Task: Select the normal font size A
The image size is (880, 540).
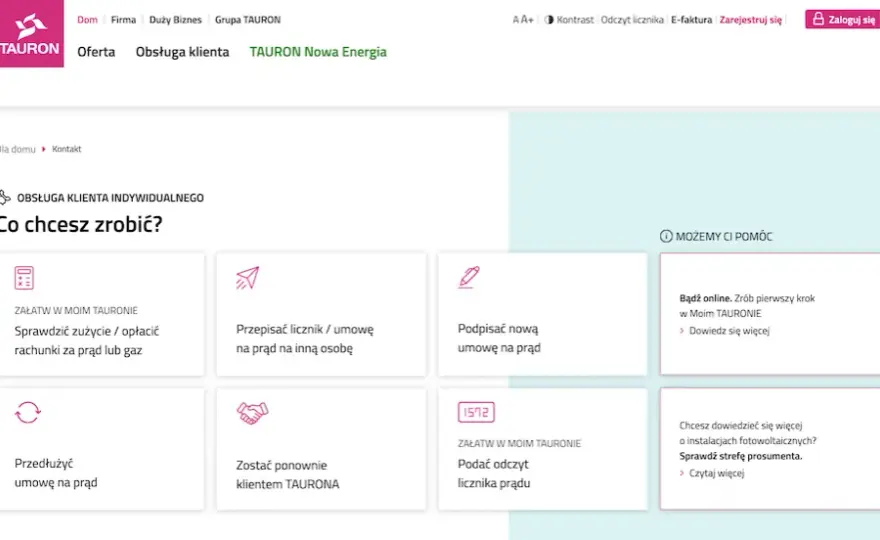Action: 516,20
